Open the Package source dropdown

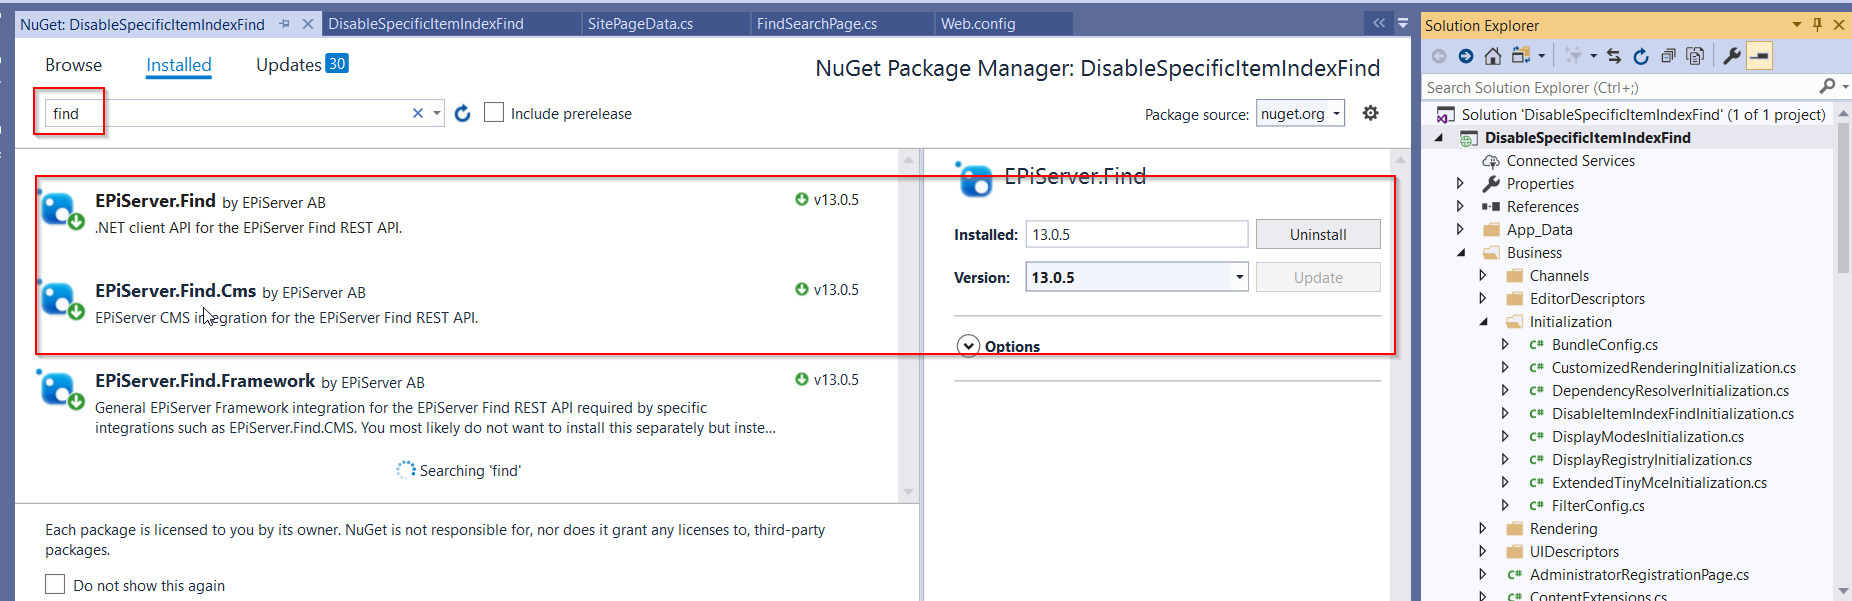1300,114
